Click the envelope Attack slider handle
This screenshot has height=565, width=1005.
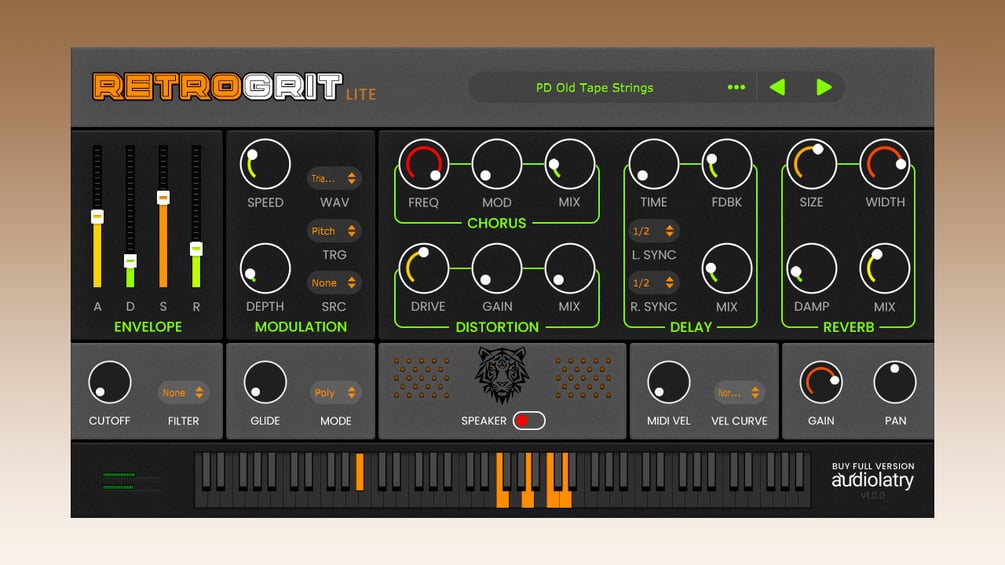pyautogui.click(x=97, y=217)
